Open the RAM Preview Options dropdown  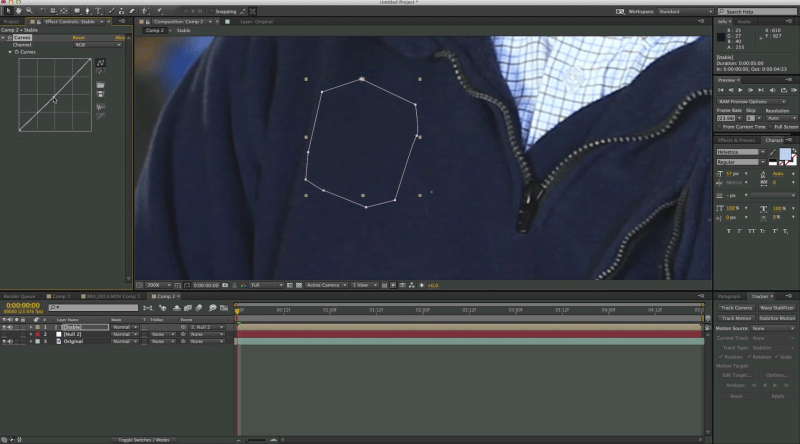tap(752, 102)
